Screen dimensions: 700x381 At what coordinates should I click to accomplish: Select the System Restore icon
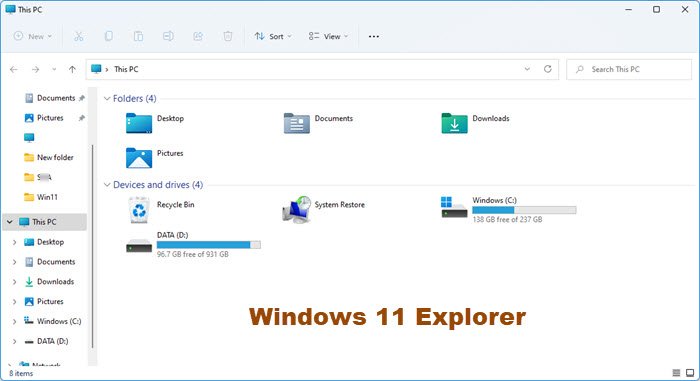[296, 209]
